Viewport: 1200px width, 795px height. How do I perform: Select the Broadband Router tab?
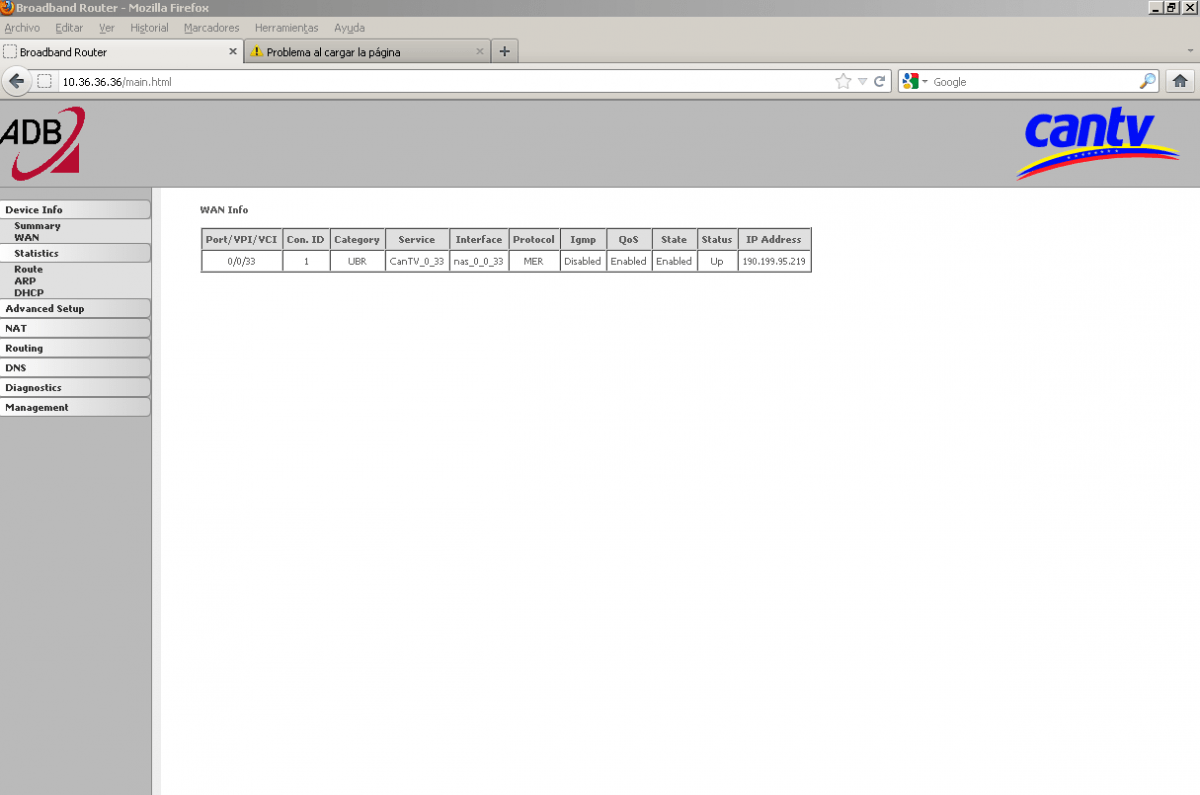[x=121, y=51]
